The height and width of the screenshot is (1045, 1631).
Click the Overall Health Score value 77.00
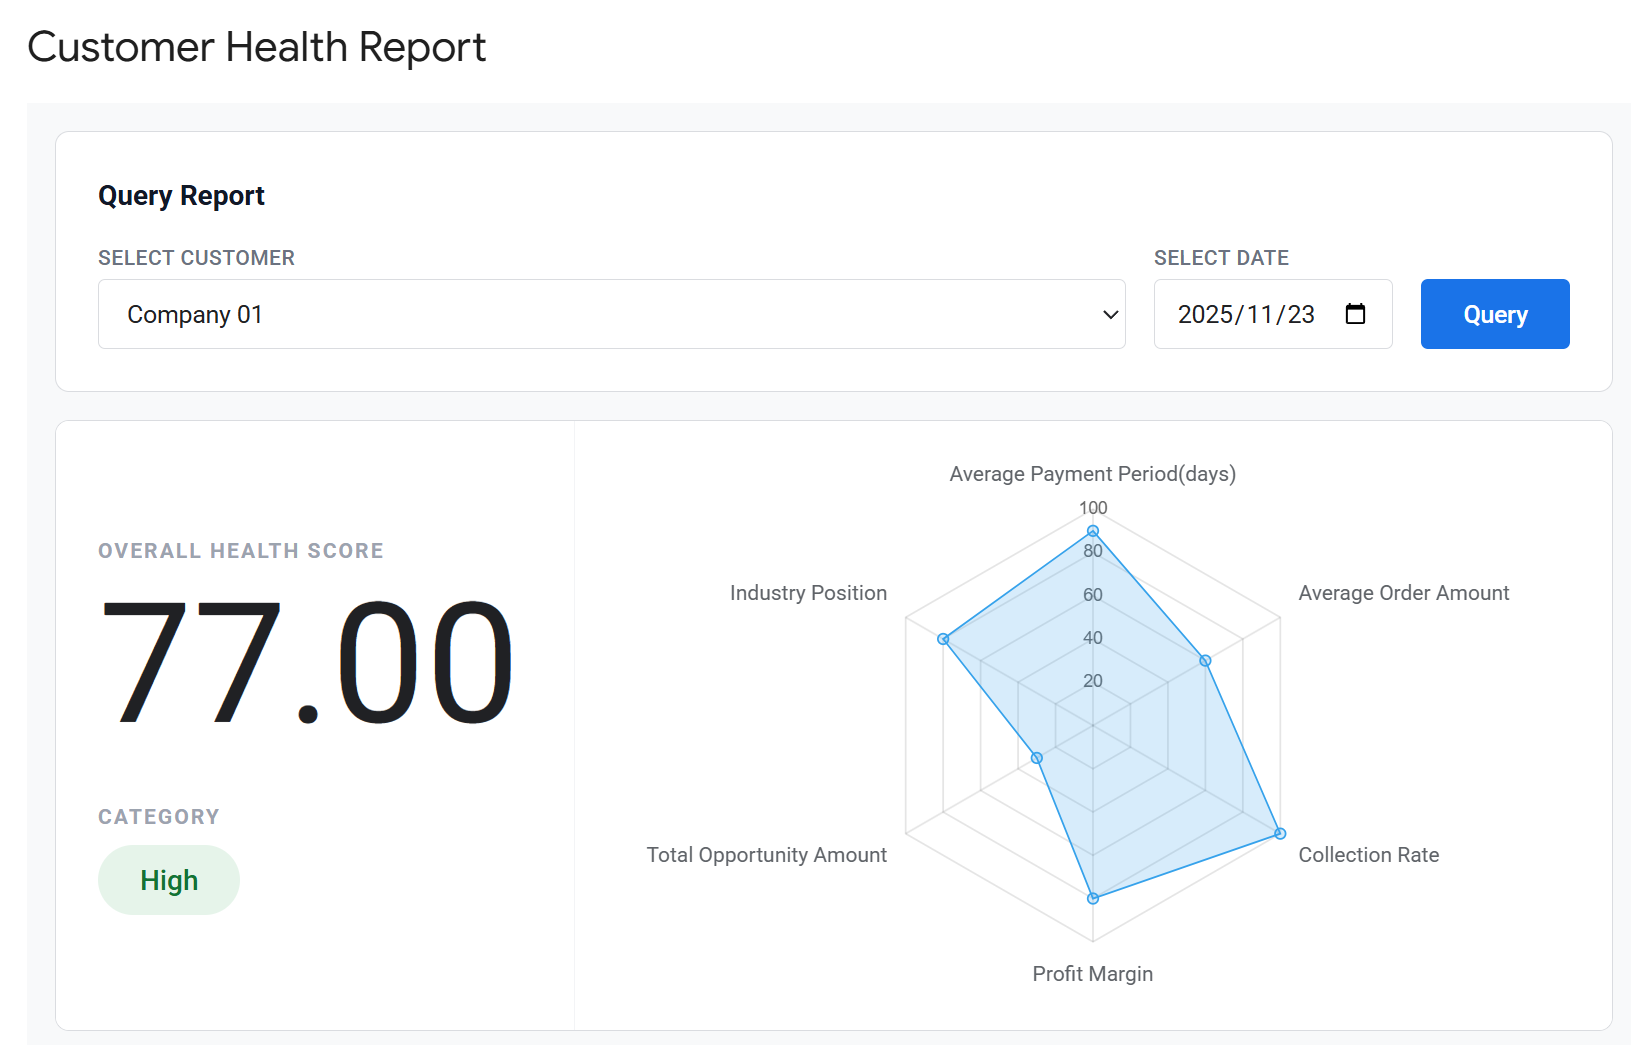305,661
